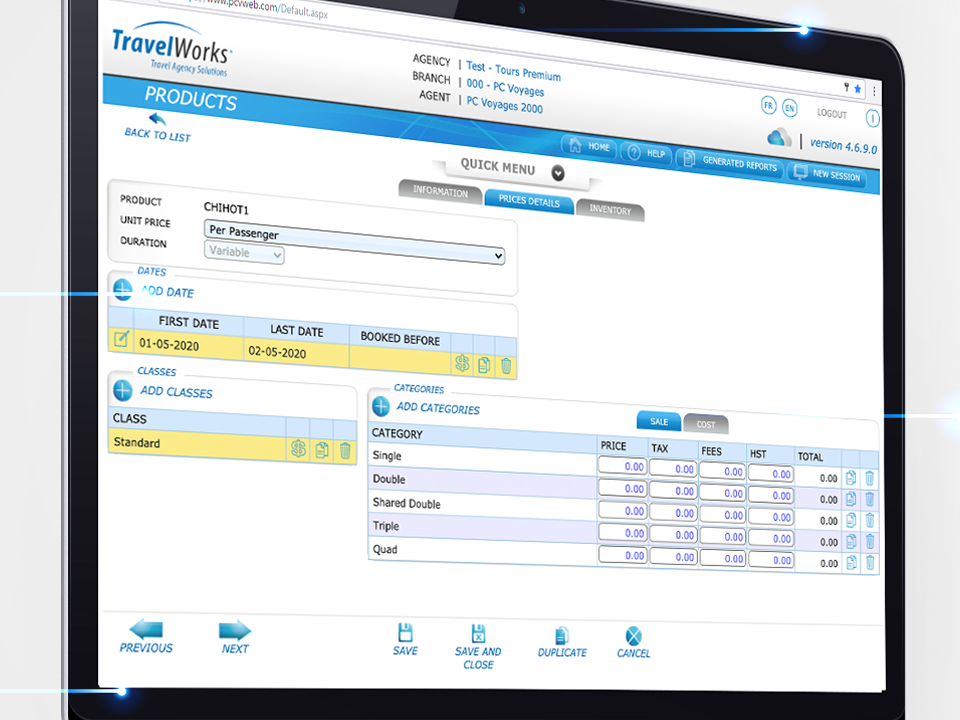Screen dimensions: 960x720
Task: Enter a price in the Triple PRICE field
Action: coord(622,534)
